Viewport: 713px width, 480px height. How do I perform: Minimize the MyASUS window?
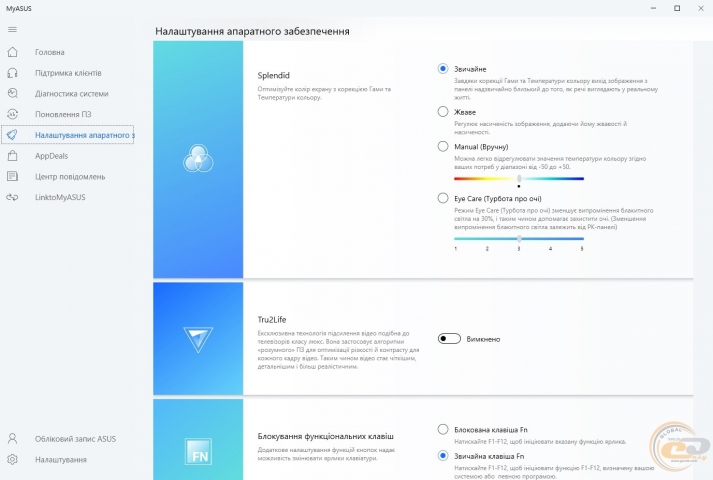653,8
